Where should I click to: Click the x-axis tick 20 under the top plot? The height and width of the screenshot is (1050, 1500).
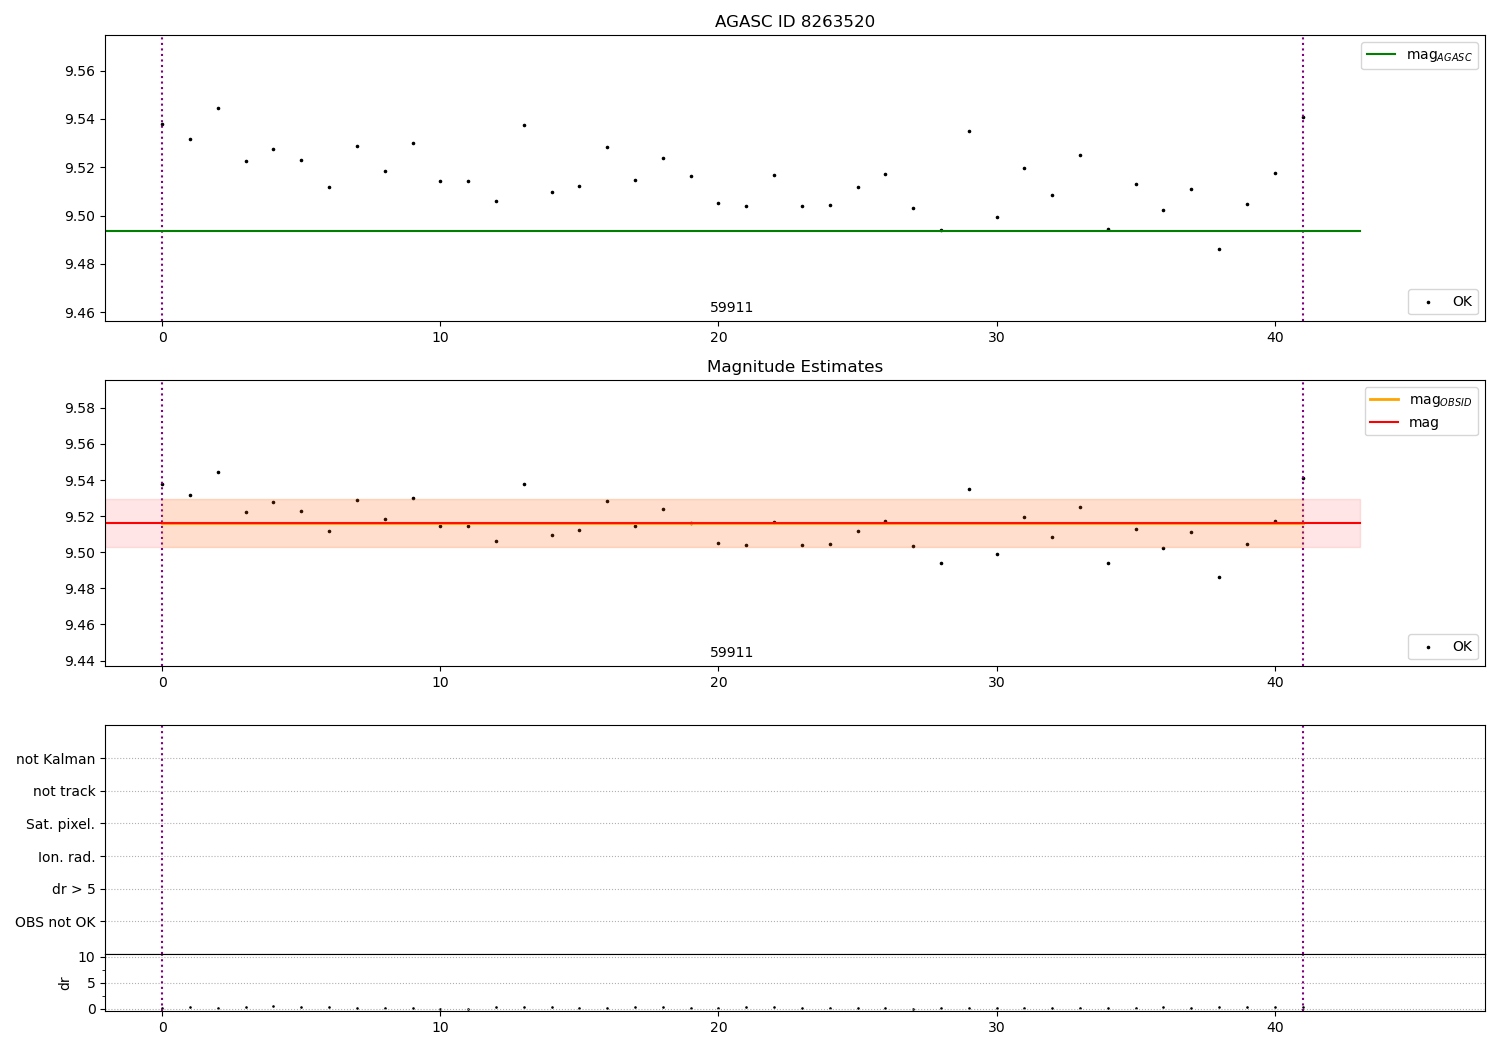[718, 337]
